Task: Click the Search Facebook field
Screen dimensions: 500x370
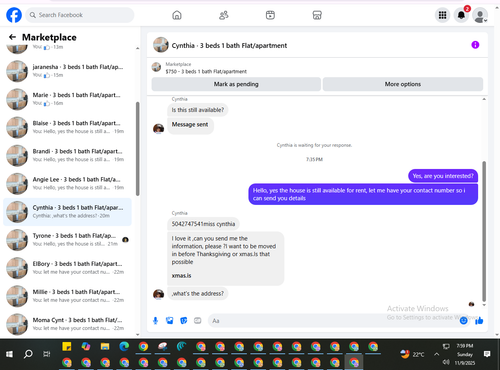Action: point(80,15)
